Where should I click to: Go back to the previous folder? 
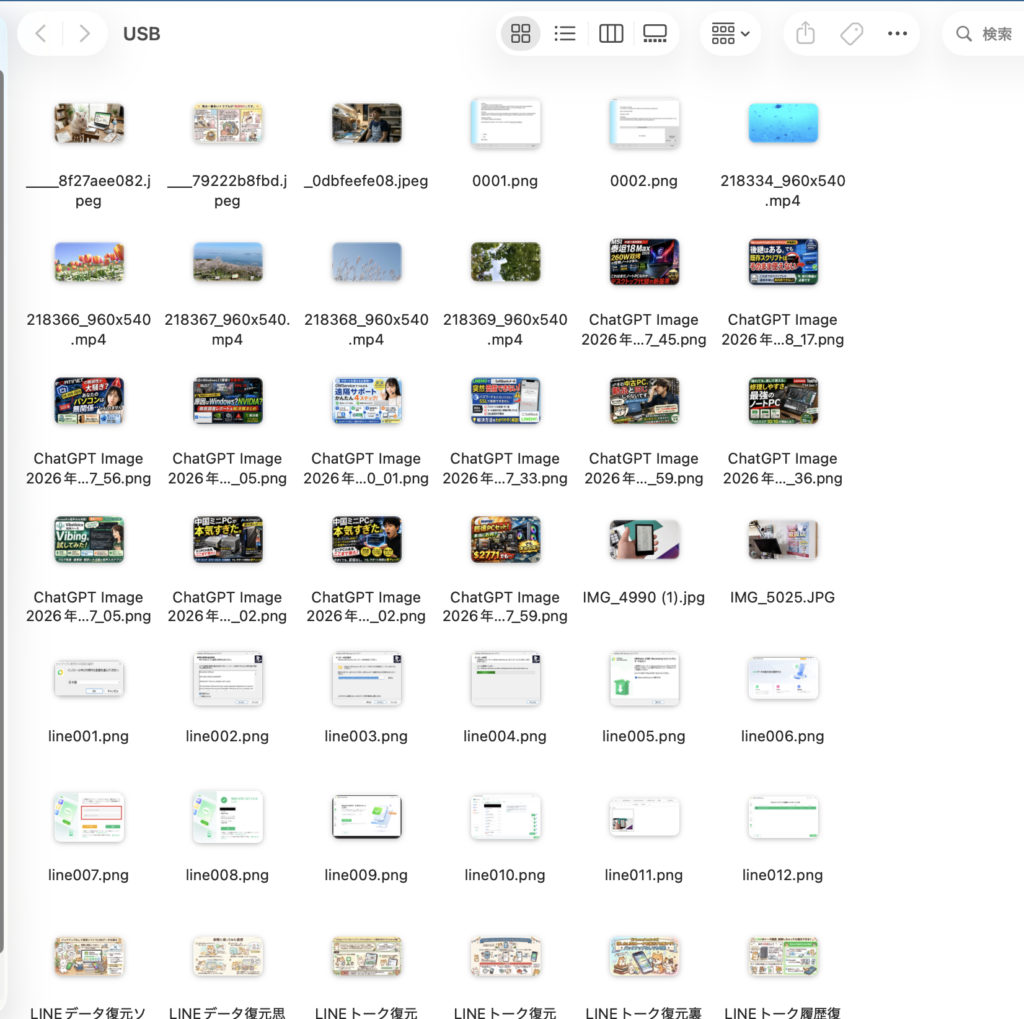[40, 33]
